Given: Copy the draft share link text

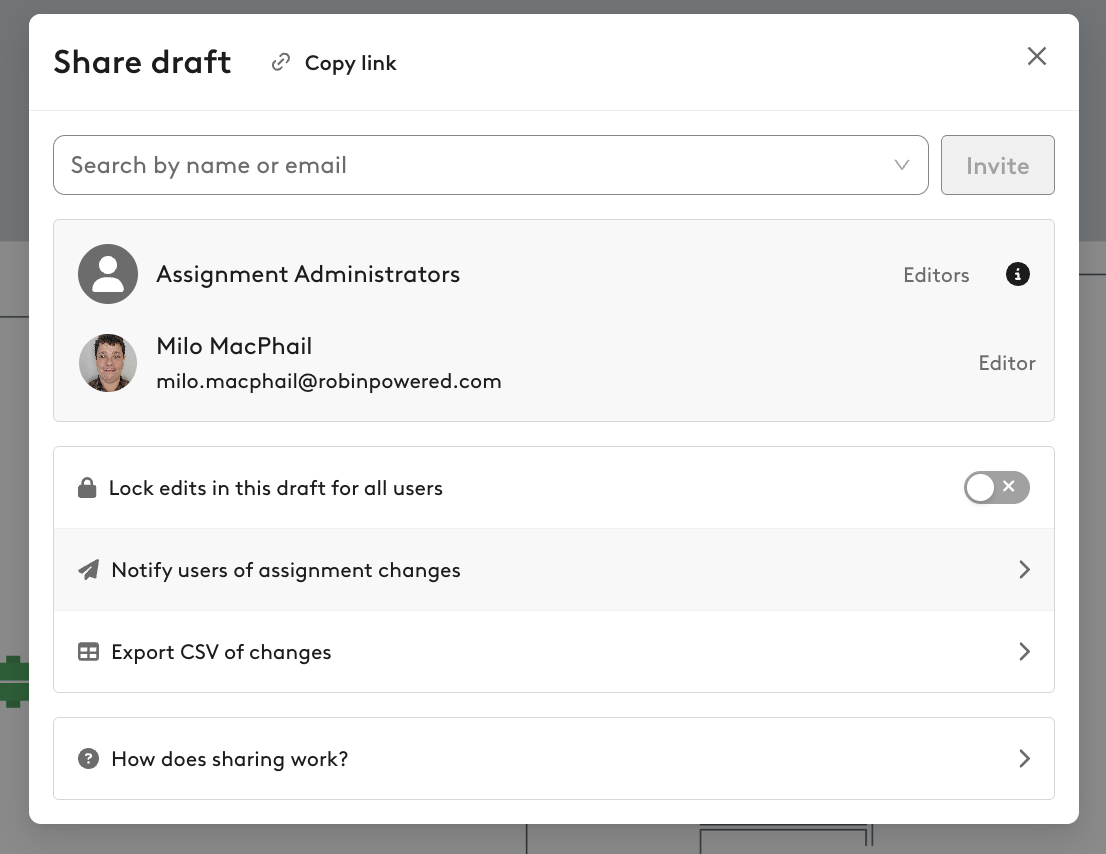Looking at the screenshot, I should tap(351, 63).
